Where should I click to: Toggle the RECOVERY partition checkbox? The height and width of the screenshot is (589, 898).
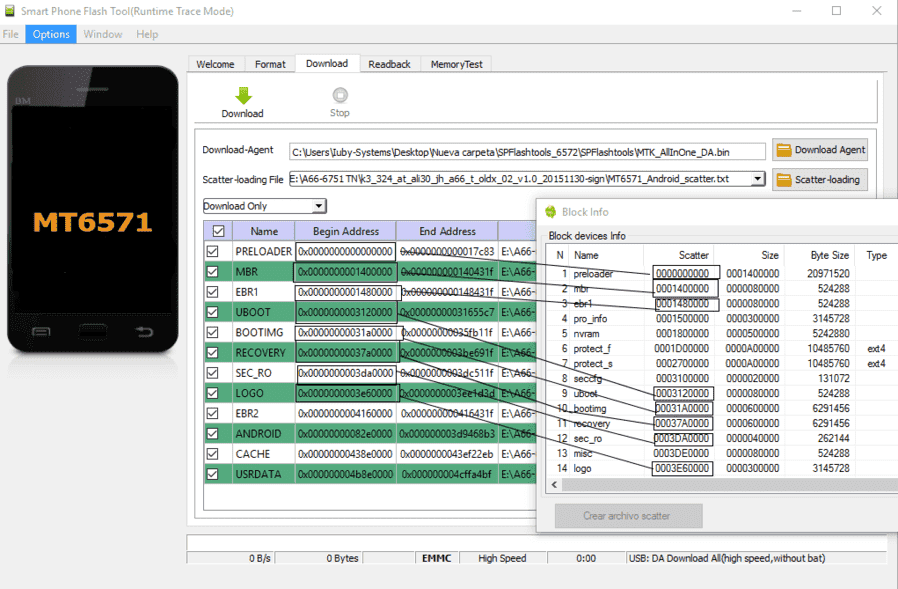click(212, 352)
